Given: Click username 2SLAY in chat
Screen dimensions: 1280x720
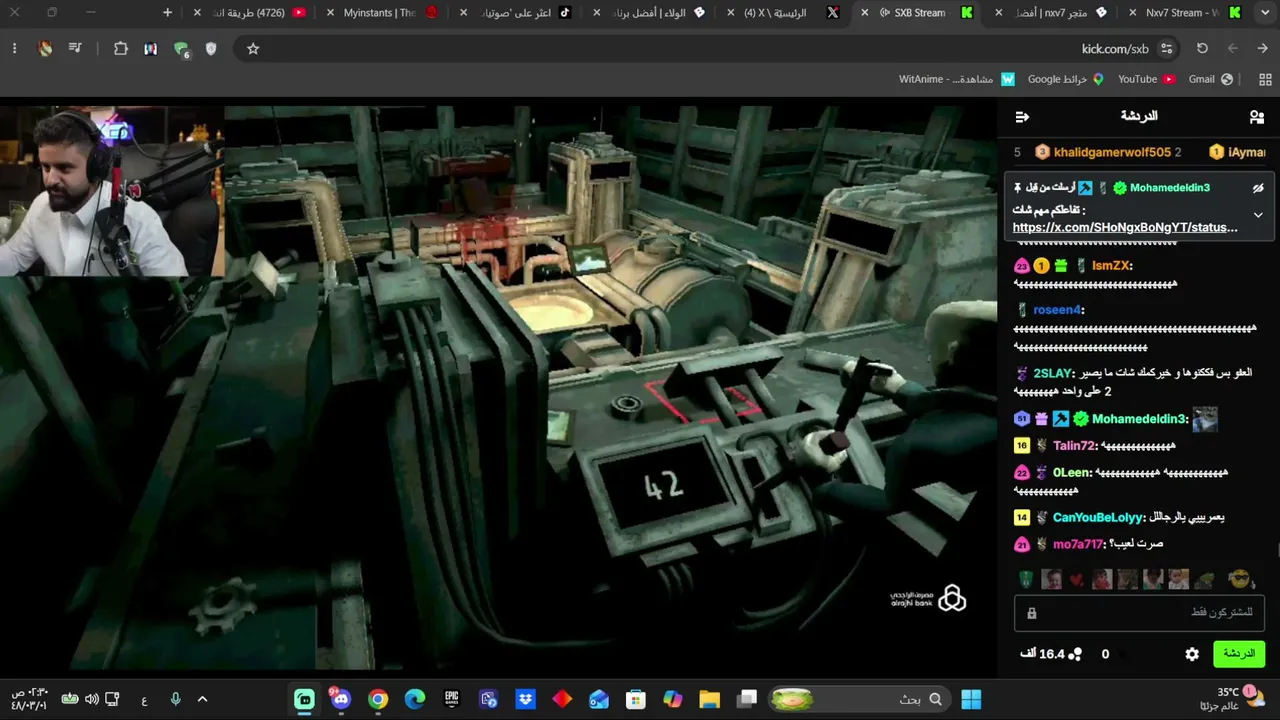Looking at the screenshot, I should 1053,373.
